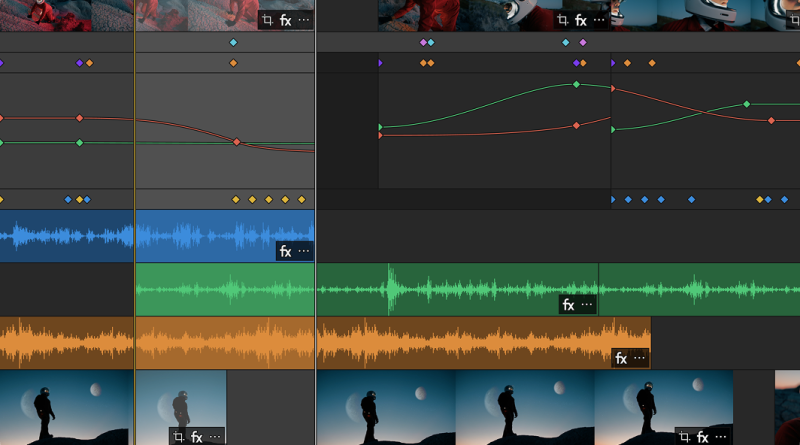
Task: Select crop icon on bottom-left astronaut clip
Action: [x=178, y=436]
